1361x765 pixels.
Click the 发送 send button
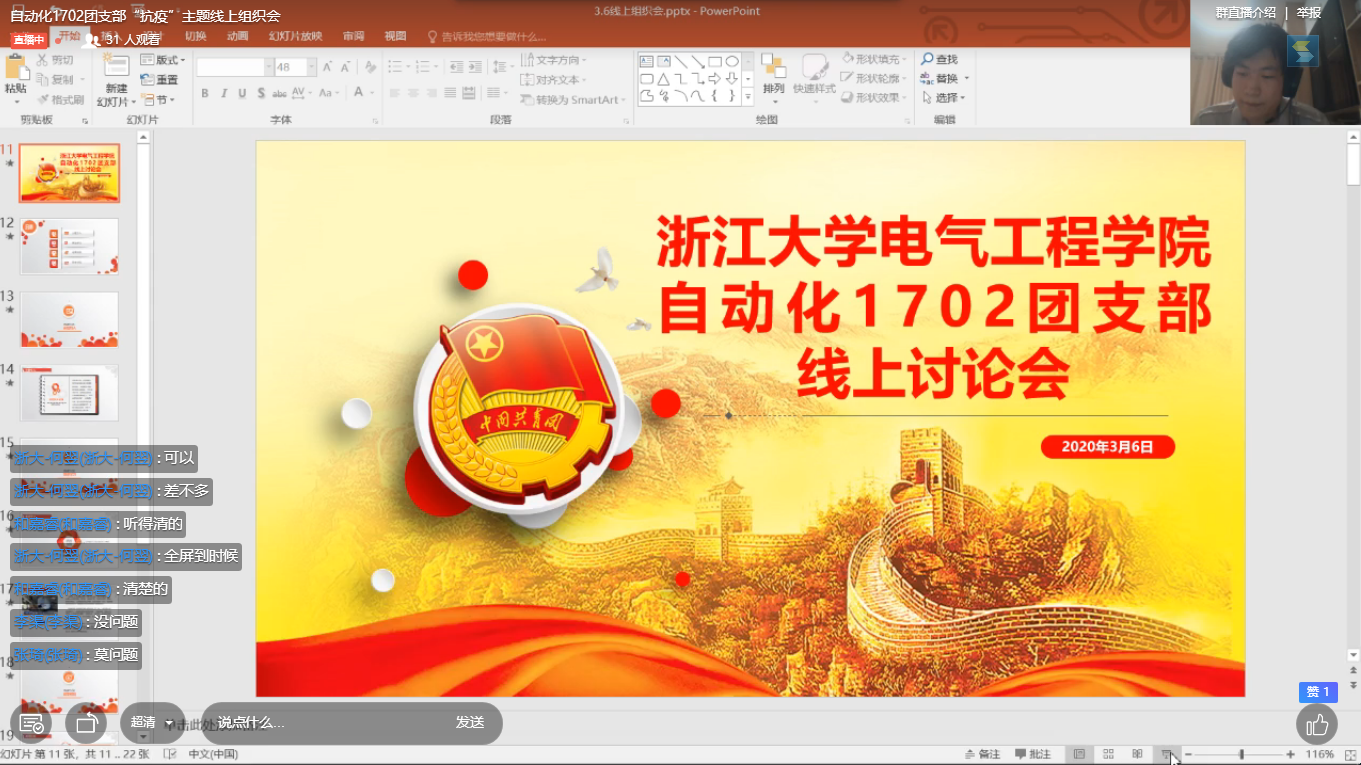pyautogui.click(x=470, y=723)
